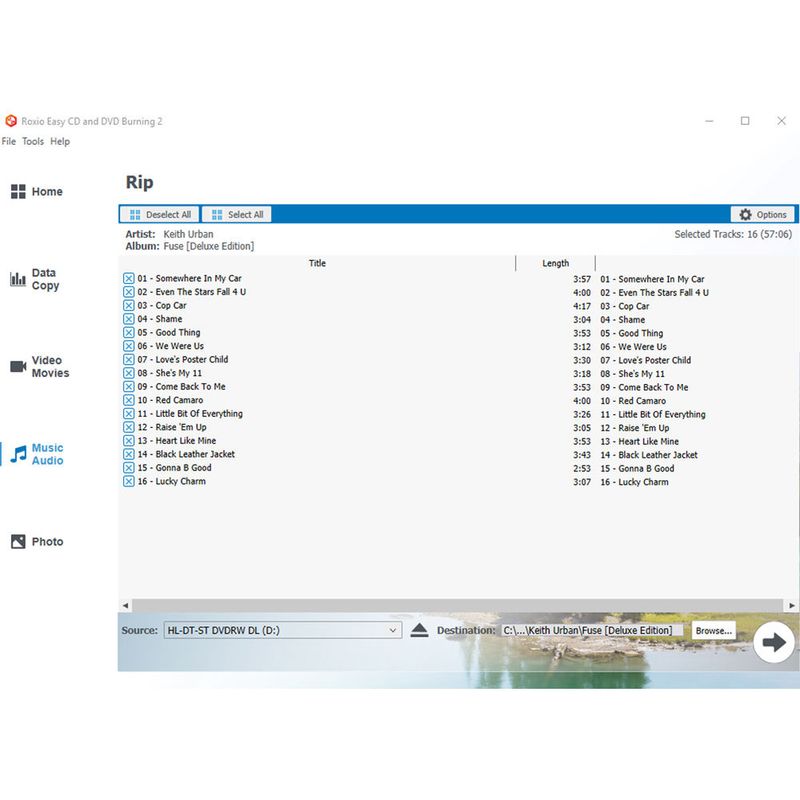Click right-column entry 04 - Shame
The height and width of the screenshot is (800, 800).
(622, 320)
